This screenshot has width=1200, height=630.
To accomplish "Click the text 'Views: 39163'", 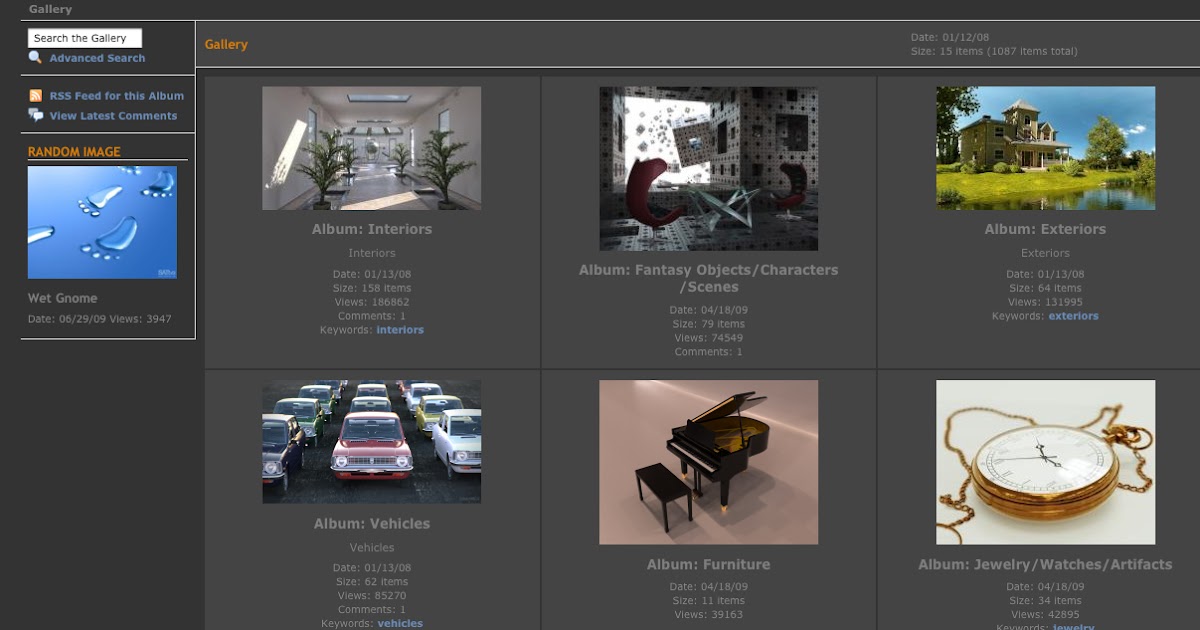I will 709,615.
